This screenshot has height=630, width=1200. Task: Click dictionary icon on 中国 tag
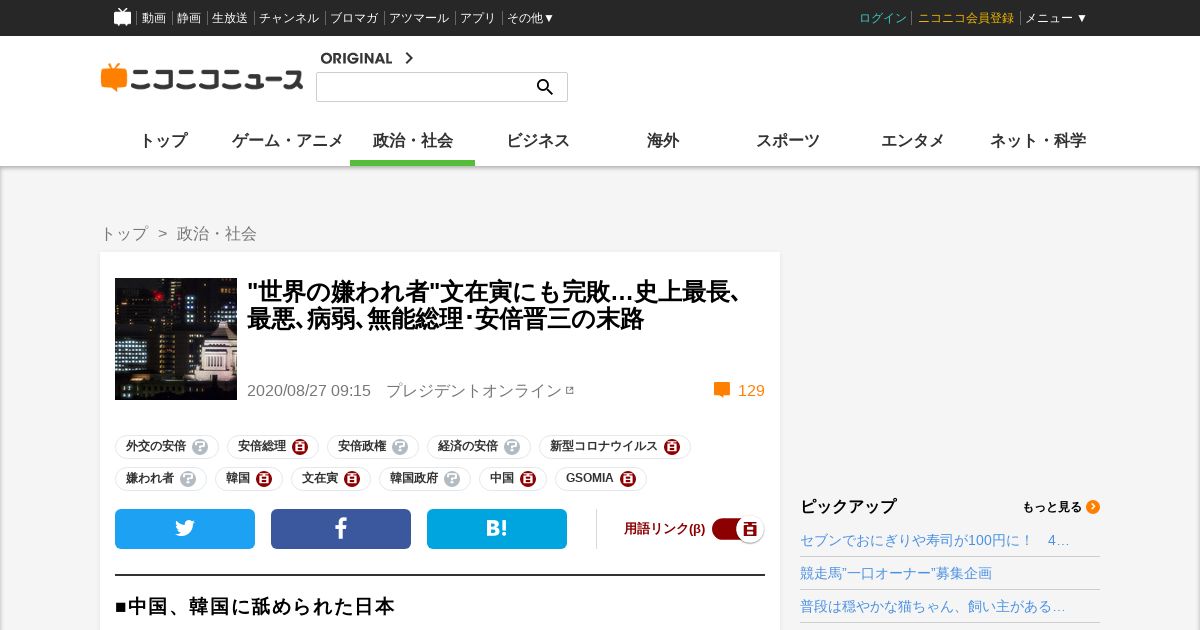click(528, 479)
